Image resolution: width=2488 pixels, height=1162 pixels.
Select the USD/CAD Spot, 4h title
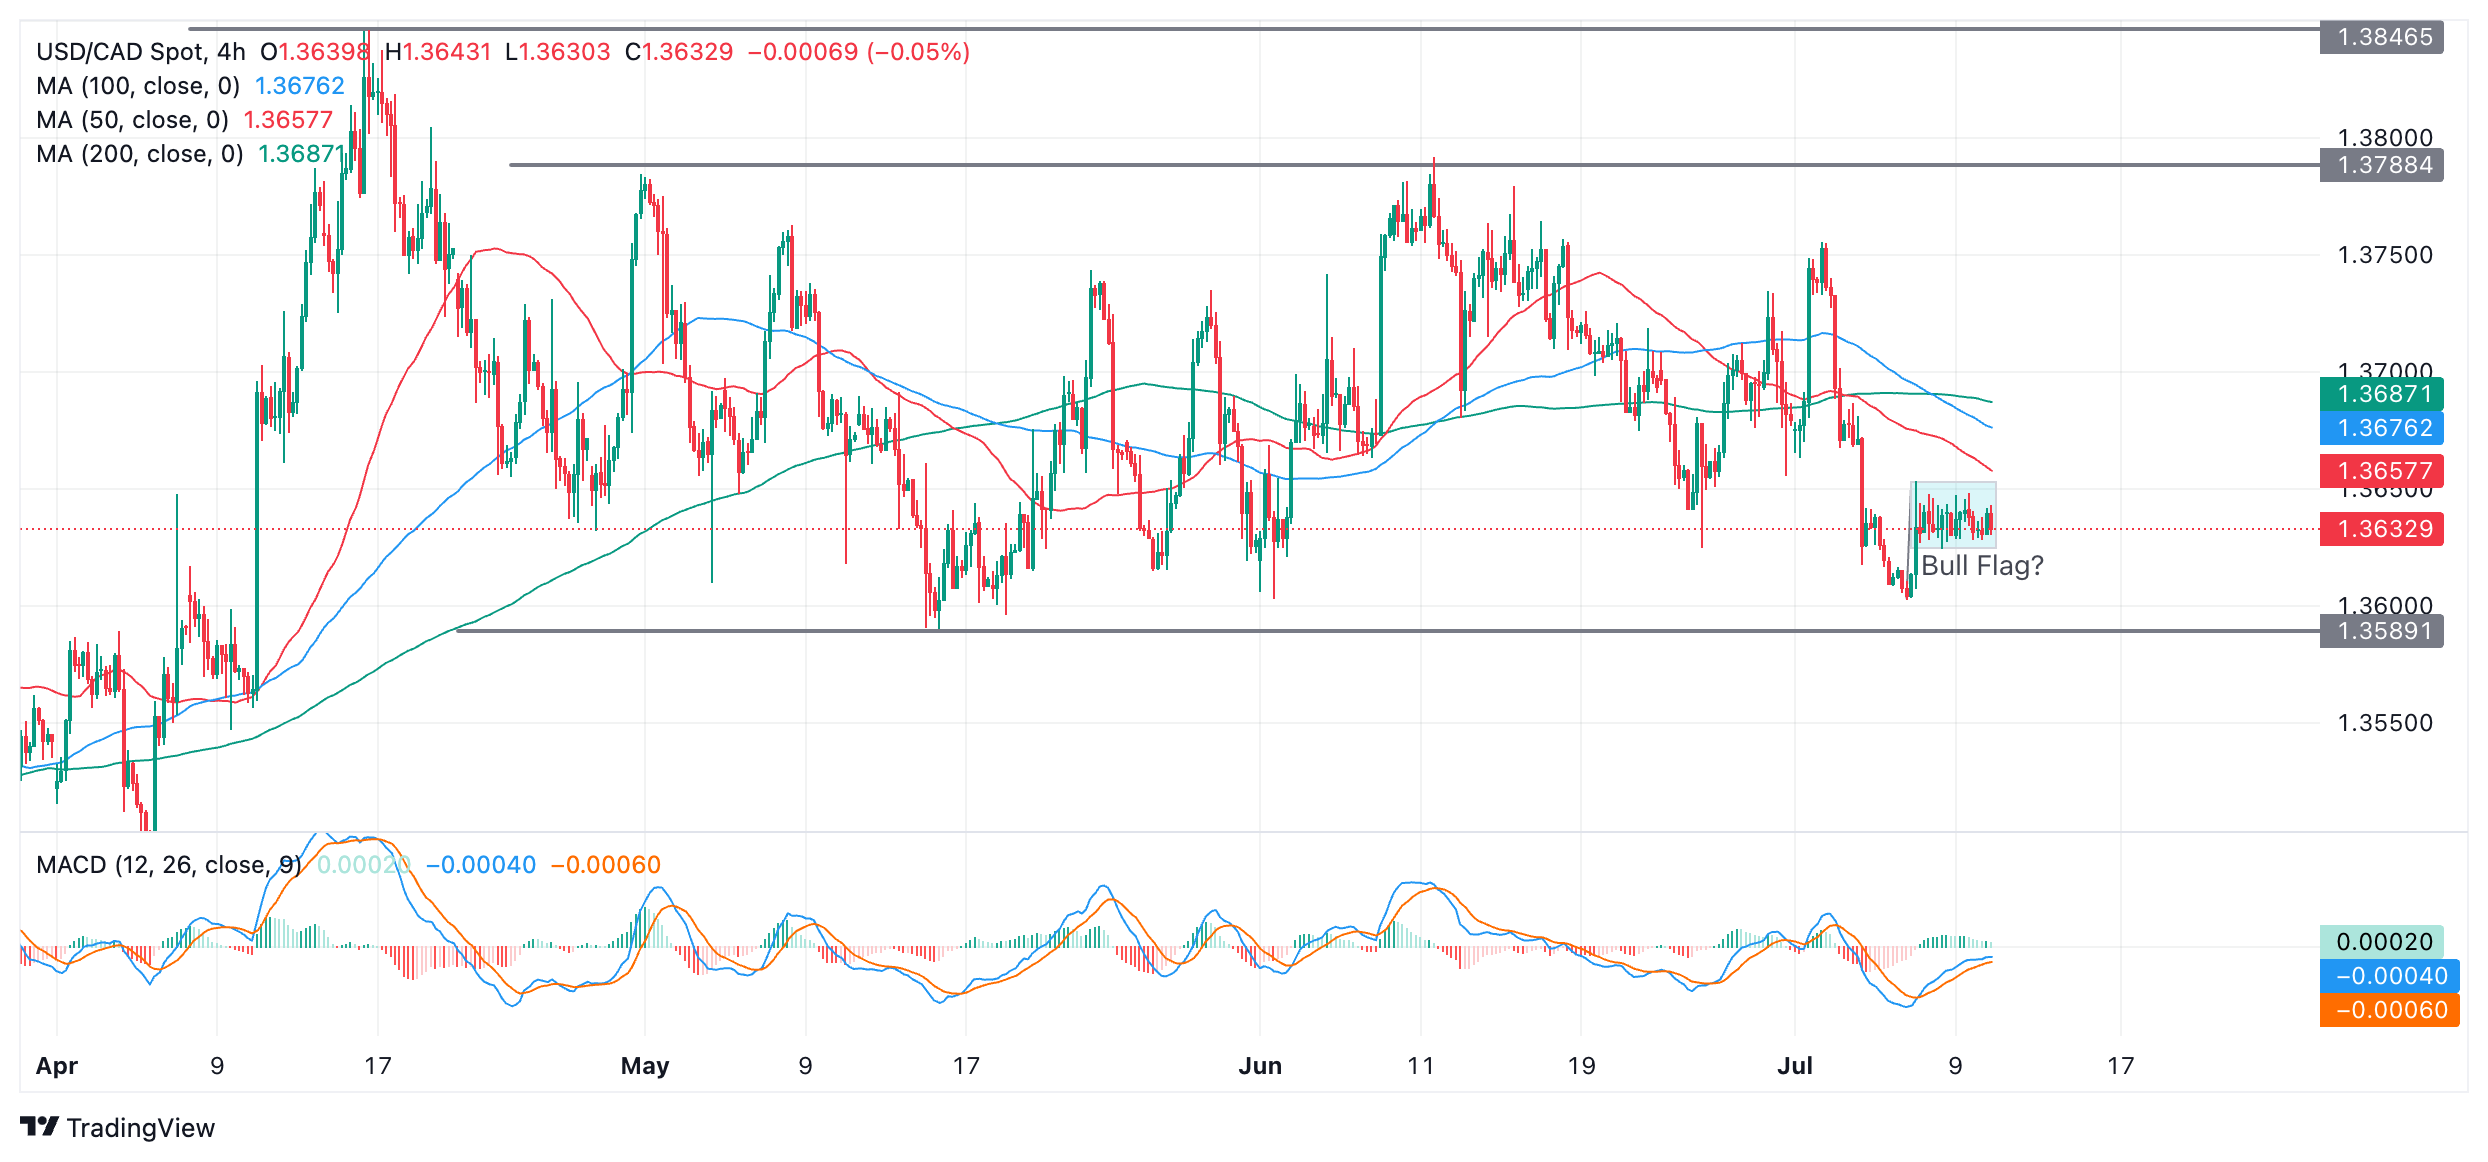pos(140,52)
